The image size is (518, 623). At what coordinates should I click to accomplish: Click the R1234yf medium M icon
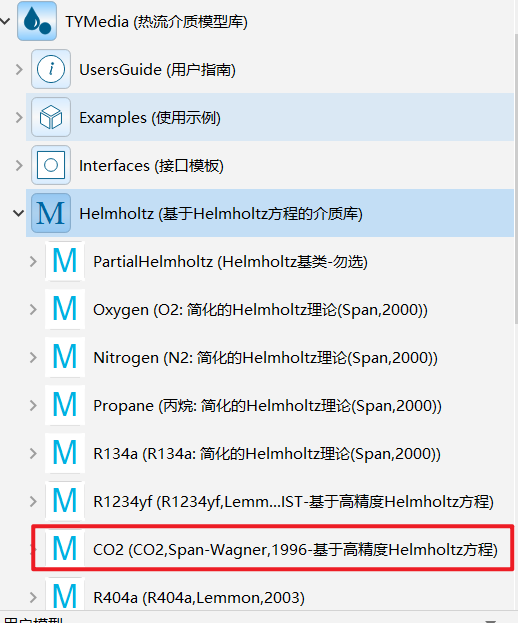click(x=65, y=501)
